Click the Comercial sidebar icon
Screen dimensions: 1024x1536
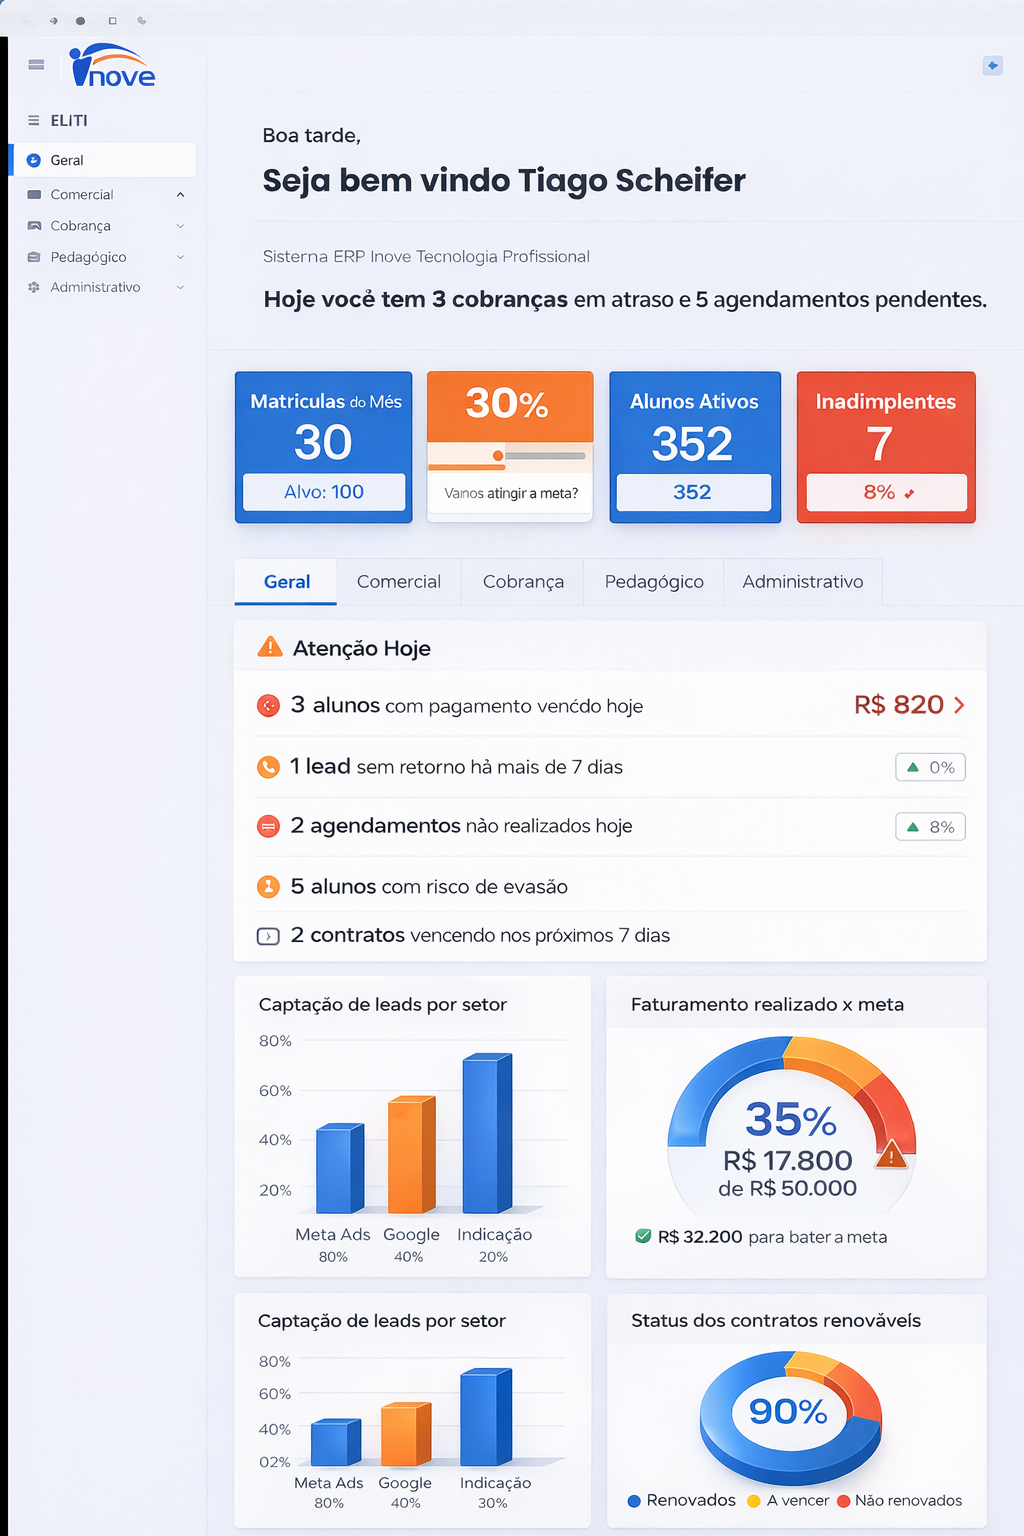[x=34, y=195]
